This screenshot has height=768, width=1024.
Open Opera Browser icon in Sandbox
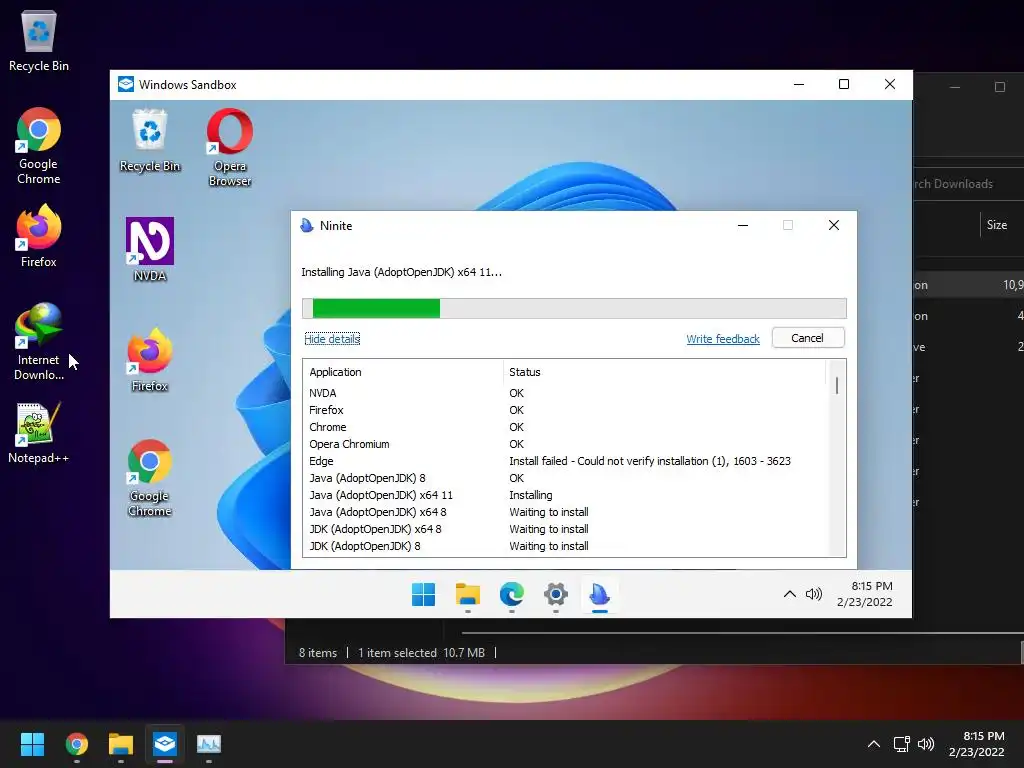click(x=230, y=148)
